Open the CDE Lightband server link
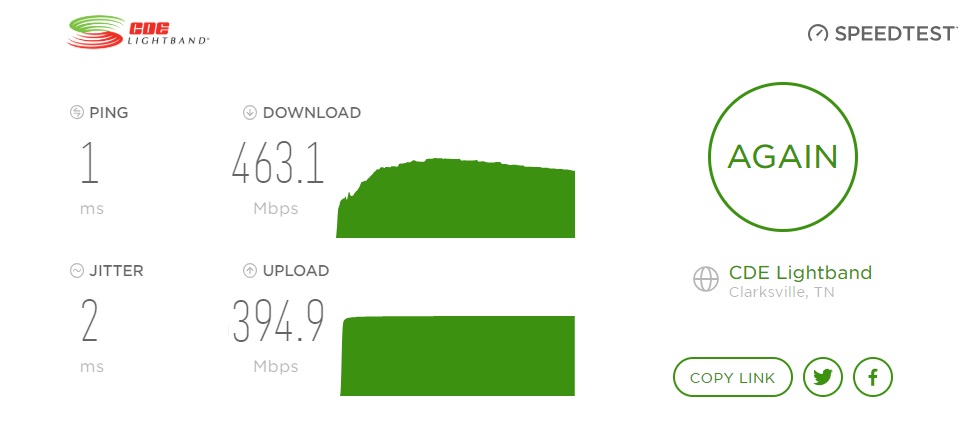 (x=800, y=272)
